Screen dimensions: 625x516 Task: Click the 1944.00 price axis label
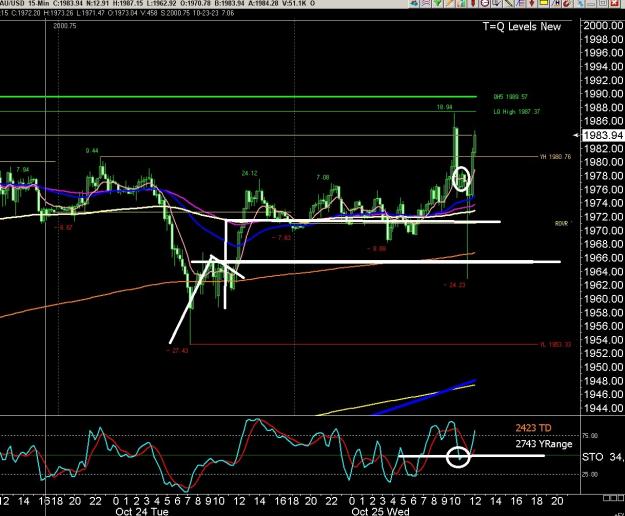[603, 408]
